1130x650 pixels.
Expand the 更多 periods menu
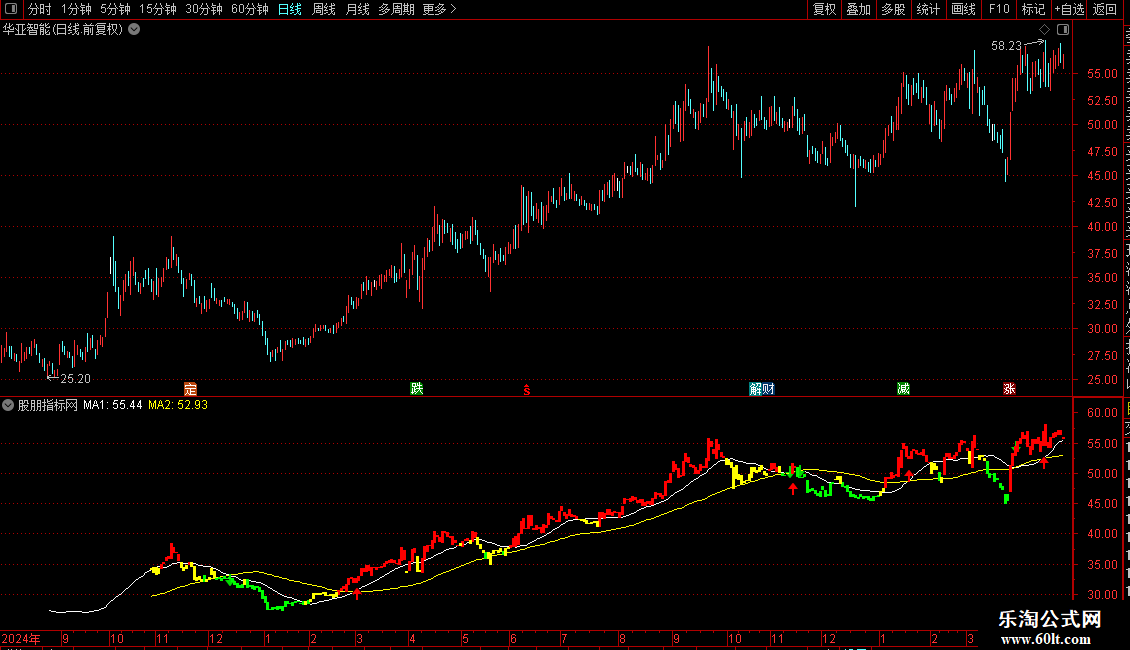[x=439, y=9]
